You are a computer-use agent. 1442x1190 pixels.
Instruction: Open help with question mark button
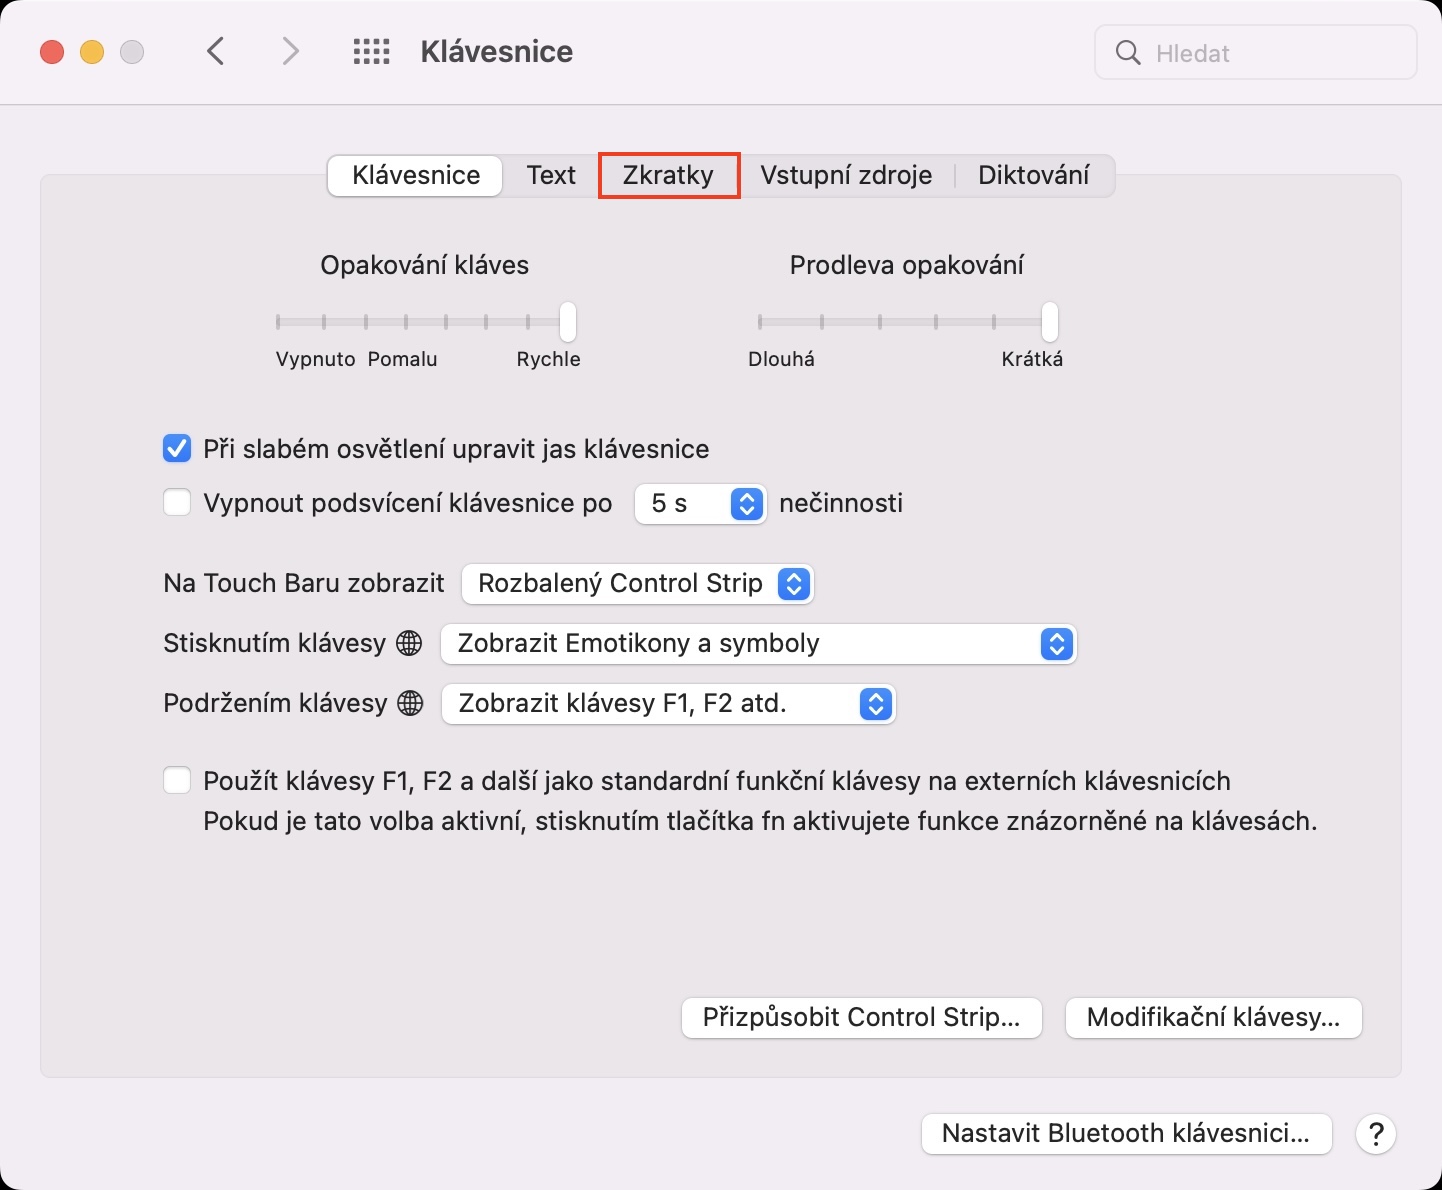coord(1375,1134)
